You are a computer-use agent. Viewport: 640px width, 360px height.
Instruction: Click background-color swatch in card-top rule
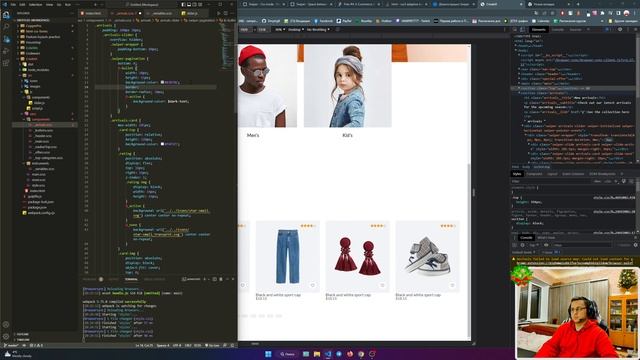(x=162, y=144)
